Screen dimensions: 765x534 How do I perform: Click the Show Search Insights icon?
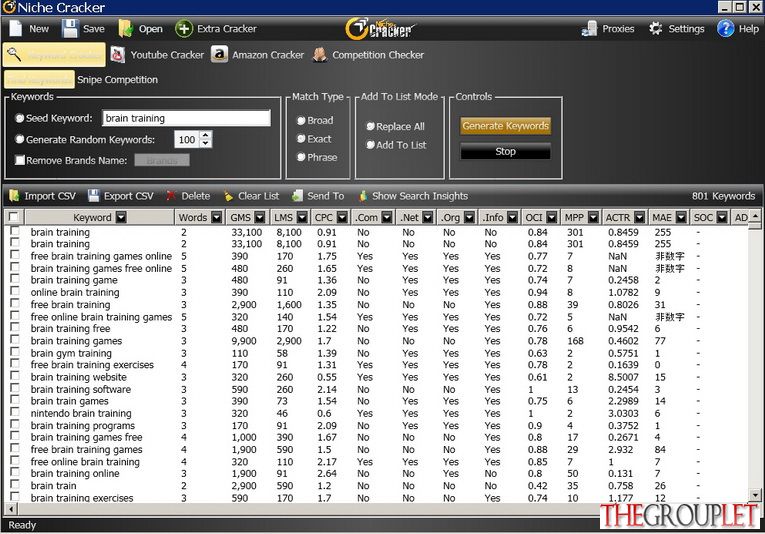pyautogui.click(x=363, y=196)
